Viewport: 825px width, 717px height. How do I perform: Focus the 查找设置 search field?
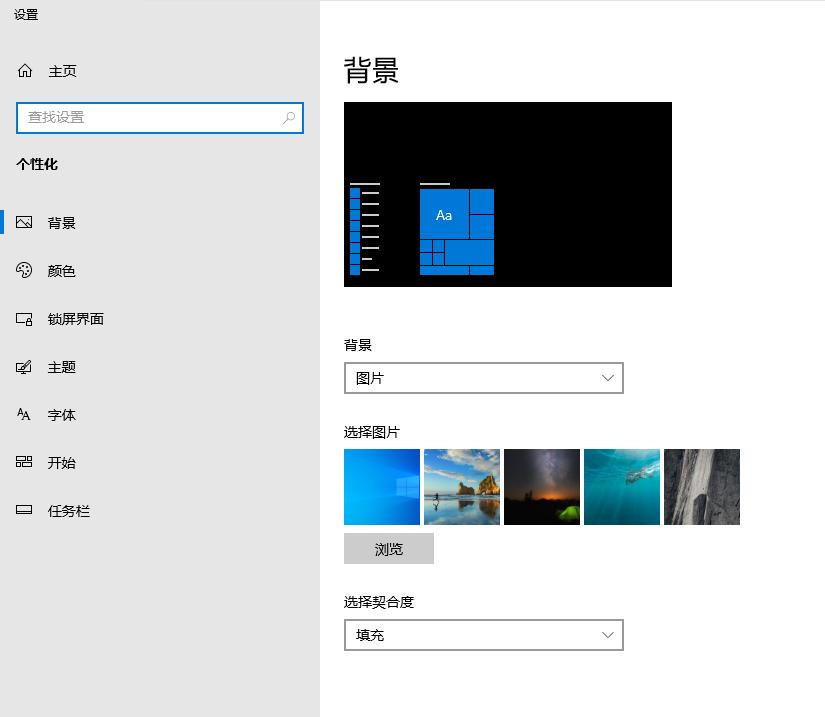coord(150,118)
